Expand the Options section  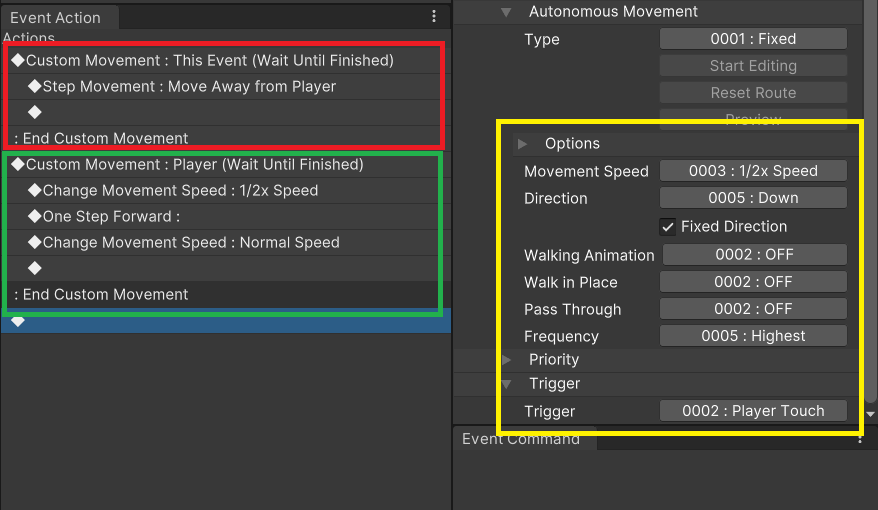(522, 144)
